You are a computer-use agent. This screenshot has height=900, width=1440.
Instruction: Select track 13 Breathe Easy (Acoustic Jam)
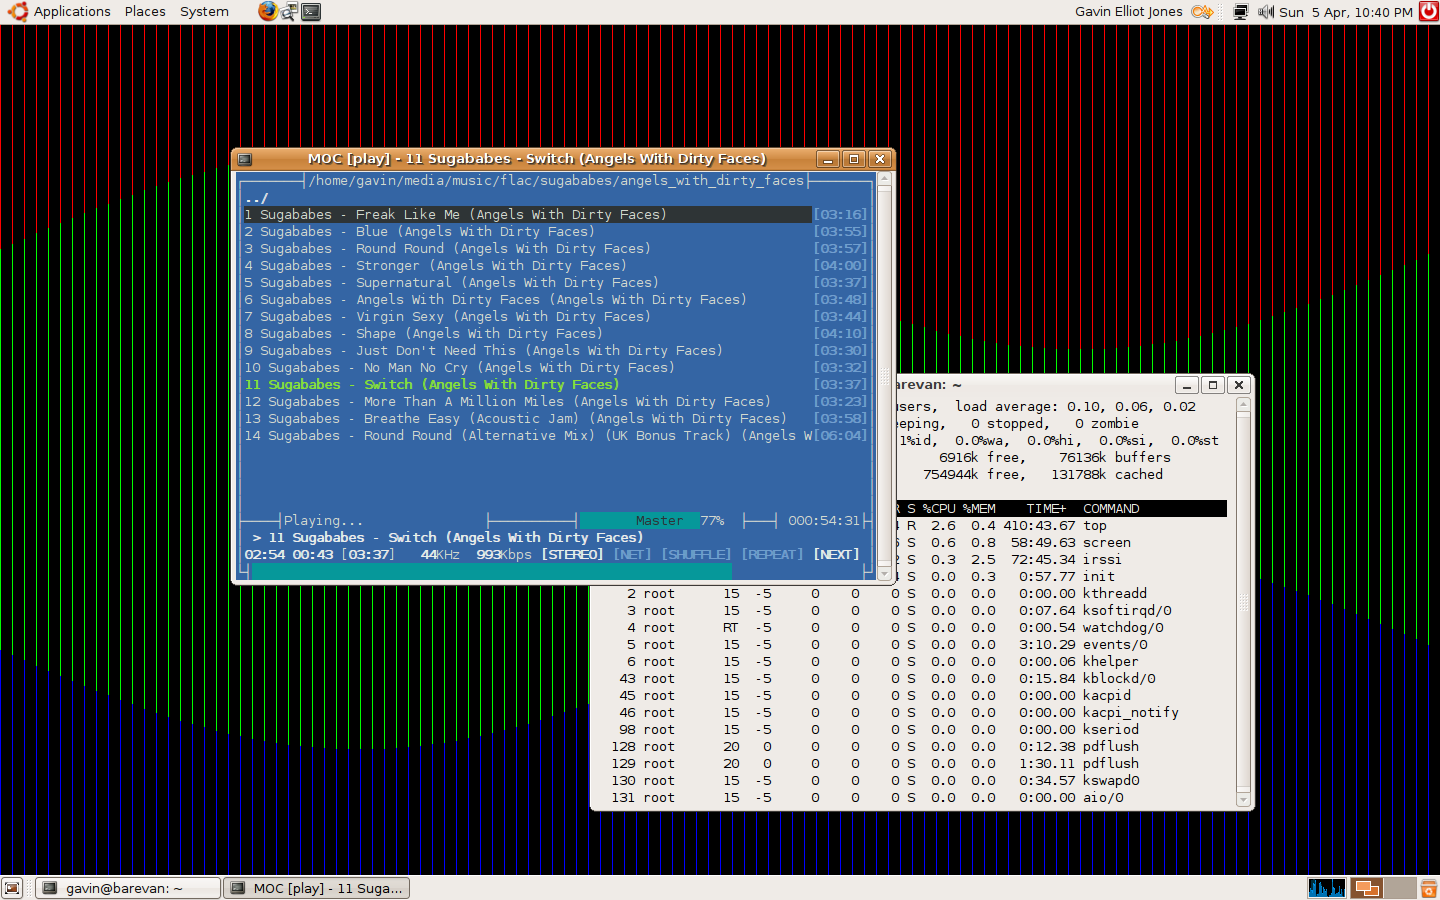528,419
